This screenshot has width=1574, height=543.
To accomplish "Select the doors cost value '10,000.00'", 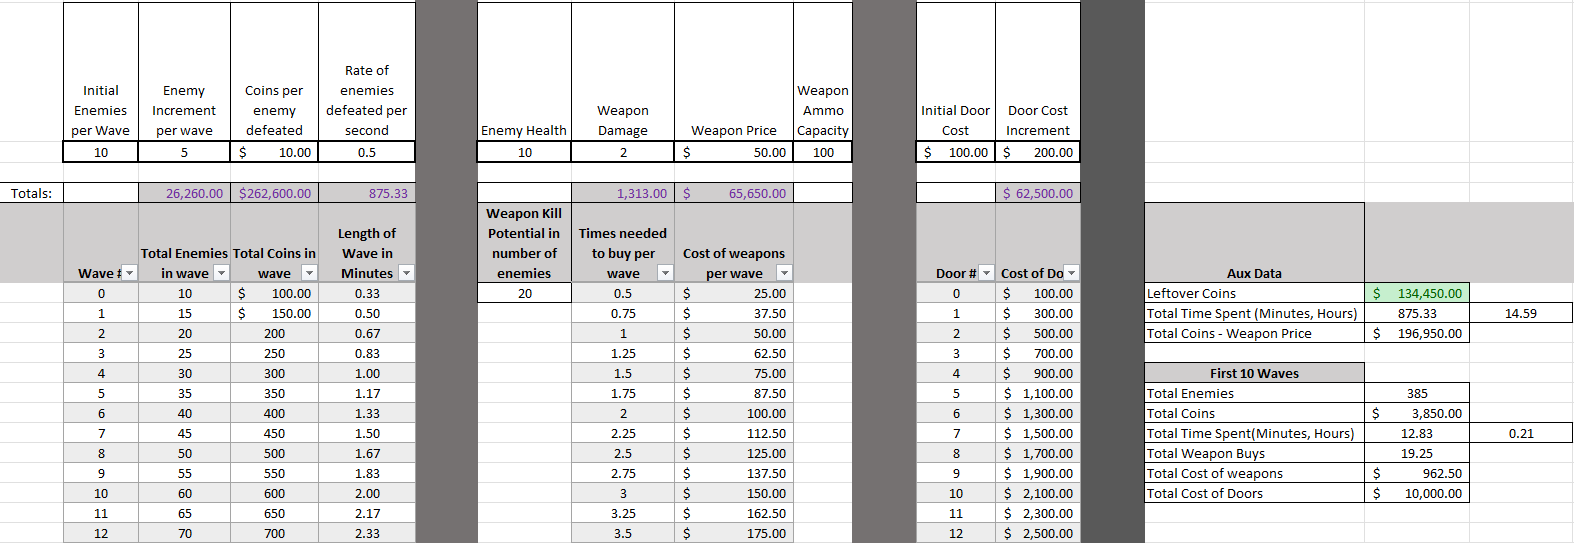I will coord(1417,493).
